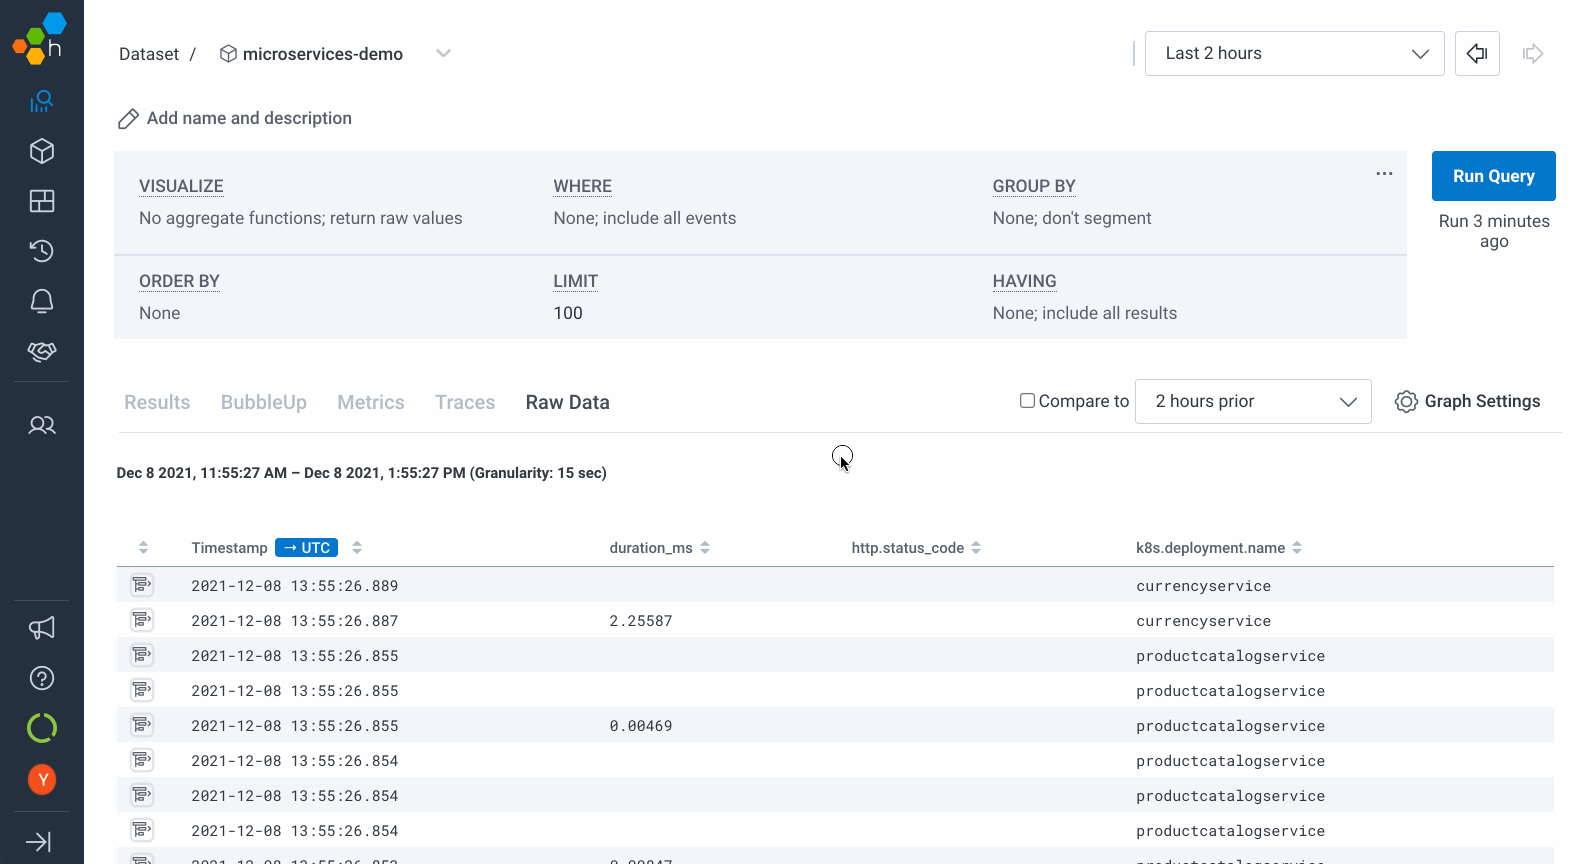Expand the dataset selector chevron
The height and width of the screenshot is (864, 1580).
[443, 53]
